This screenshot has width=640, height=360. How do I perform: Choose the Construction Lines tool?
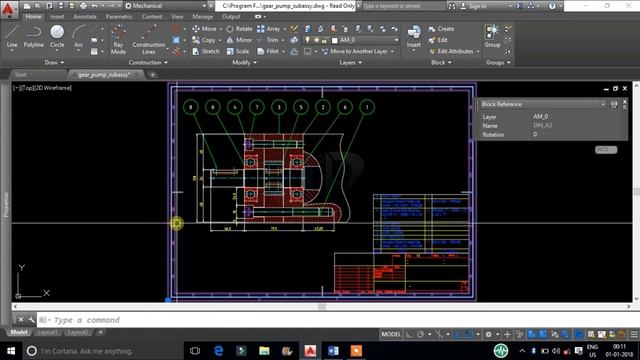tap(149, 40)
